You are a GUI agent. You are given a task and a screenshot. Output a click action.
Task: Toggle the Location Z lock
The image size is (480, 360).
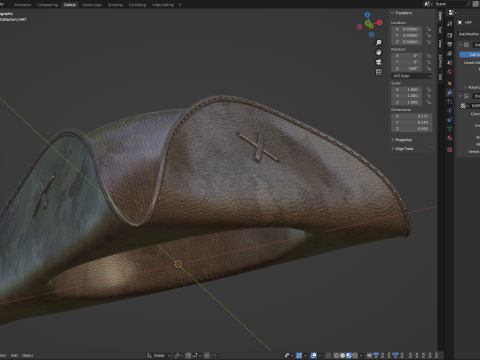tap(429, 42)
